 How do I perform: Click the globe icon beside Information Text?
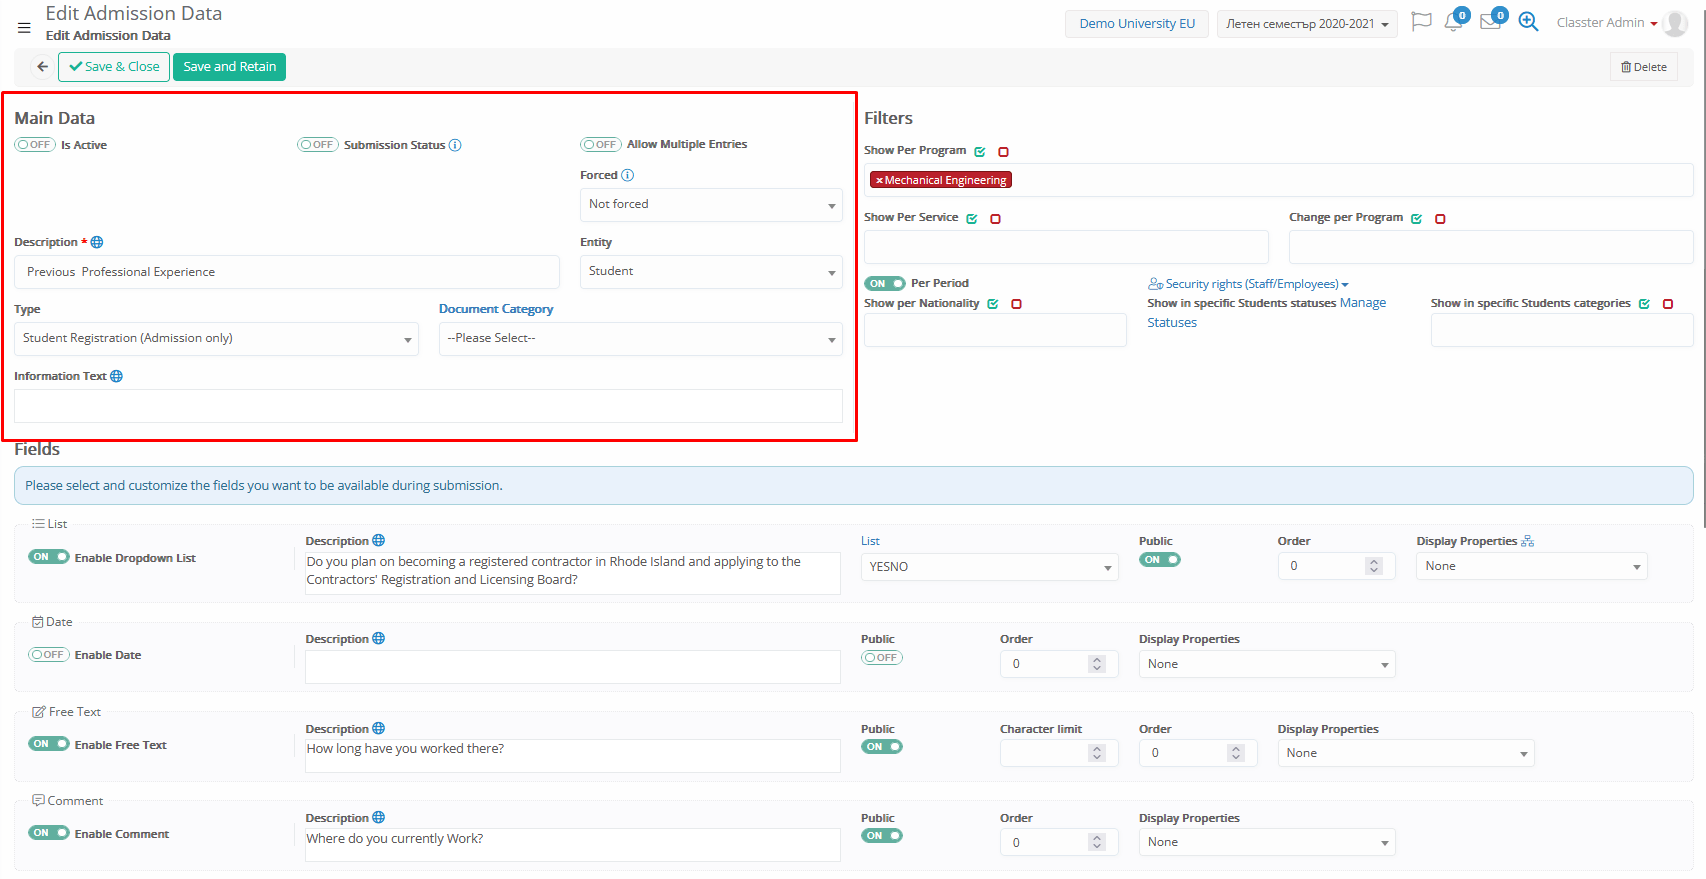point(117,376)
